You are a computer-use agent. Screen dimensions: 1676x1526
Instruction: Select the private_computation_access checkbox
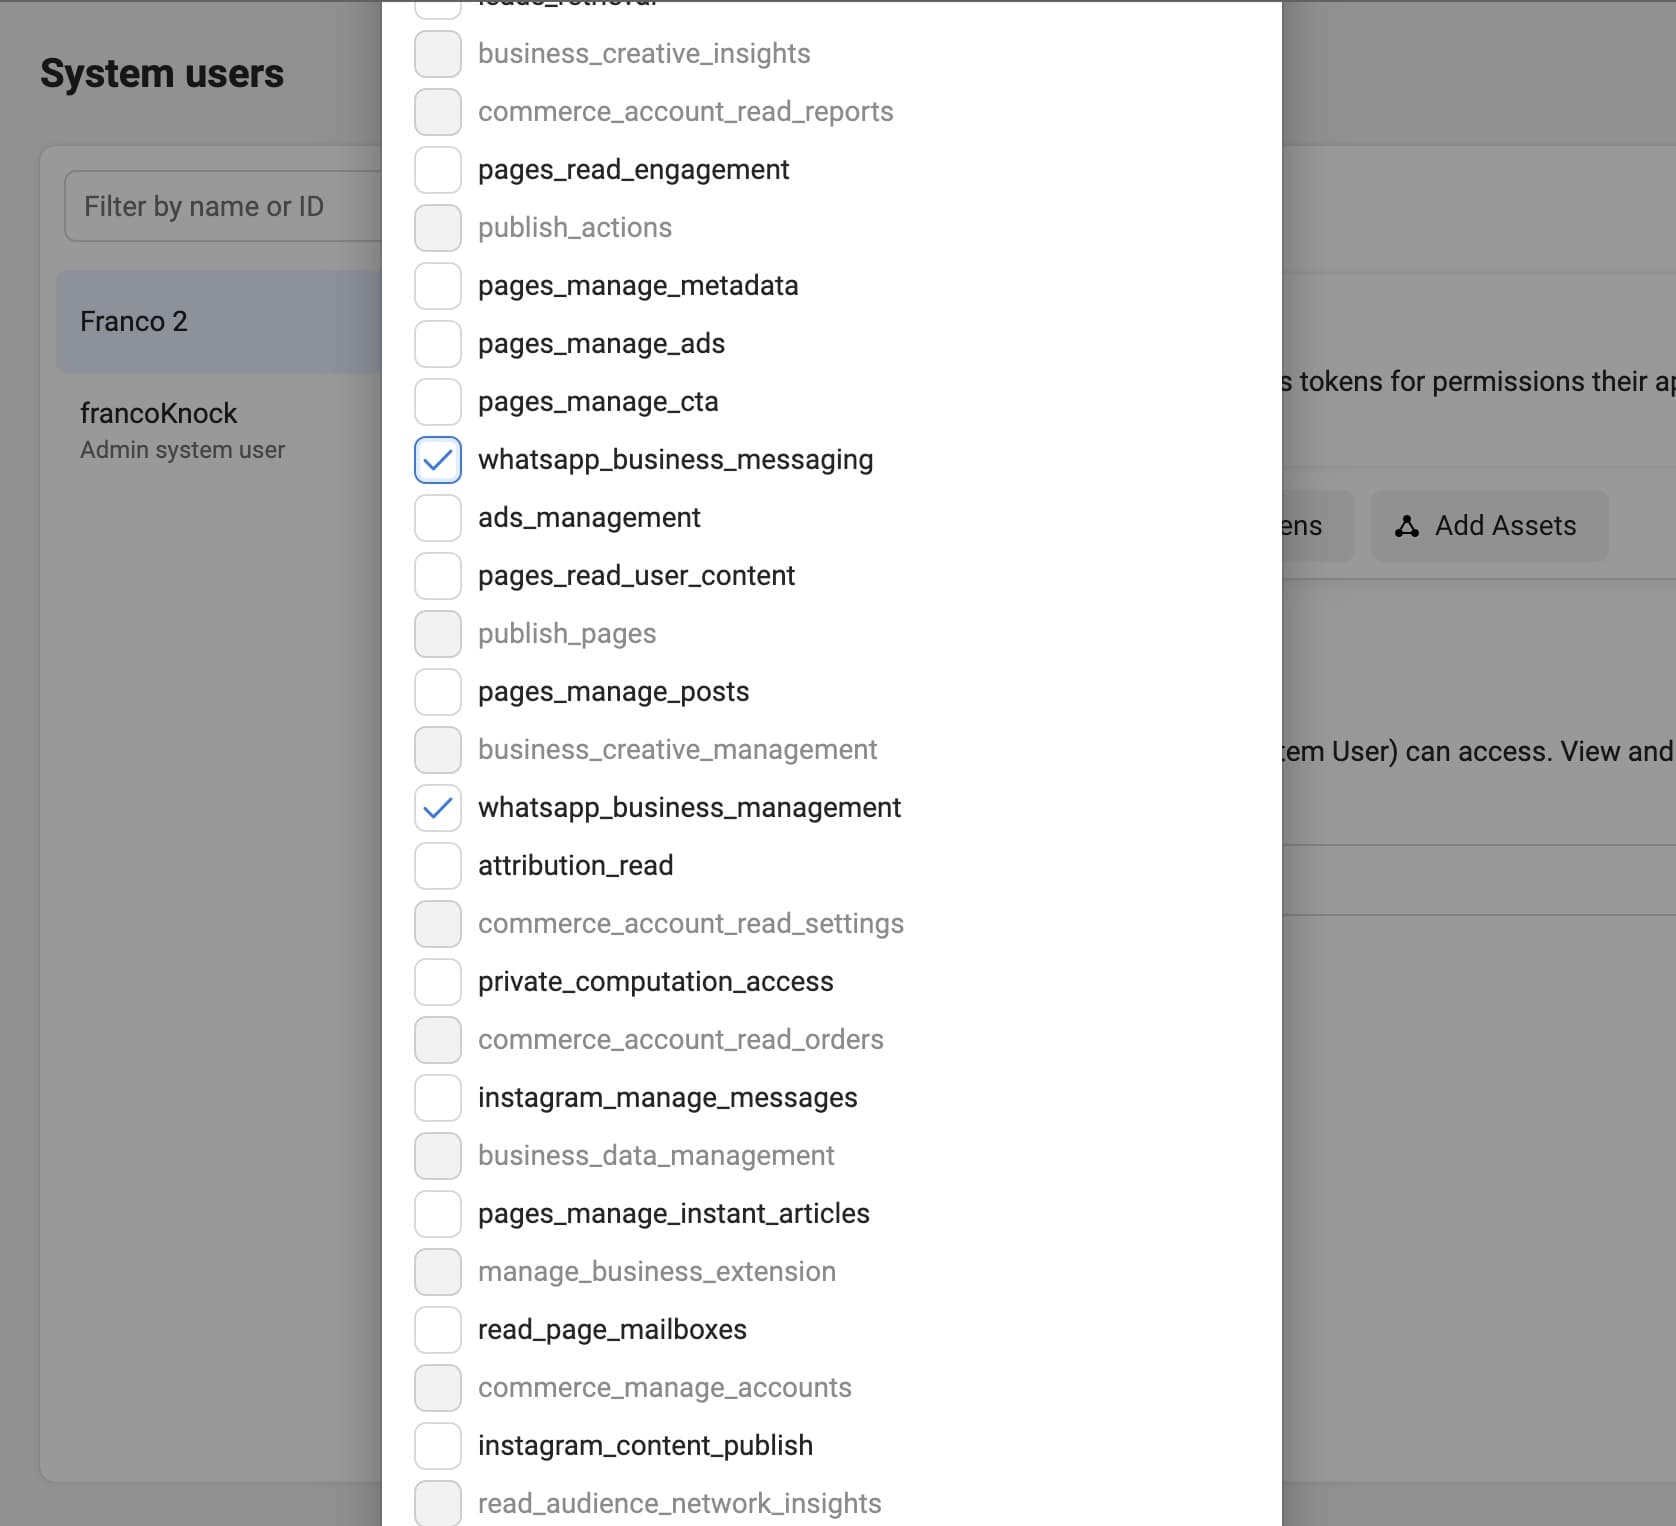pyautogui.click(x=438, y=982)
